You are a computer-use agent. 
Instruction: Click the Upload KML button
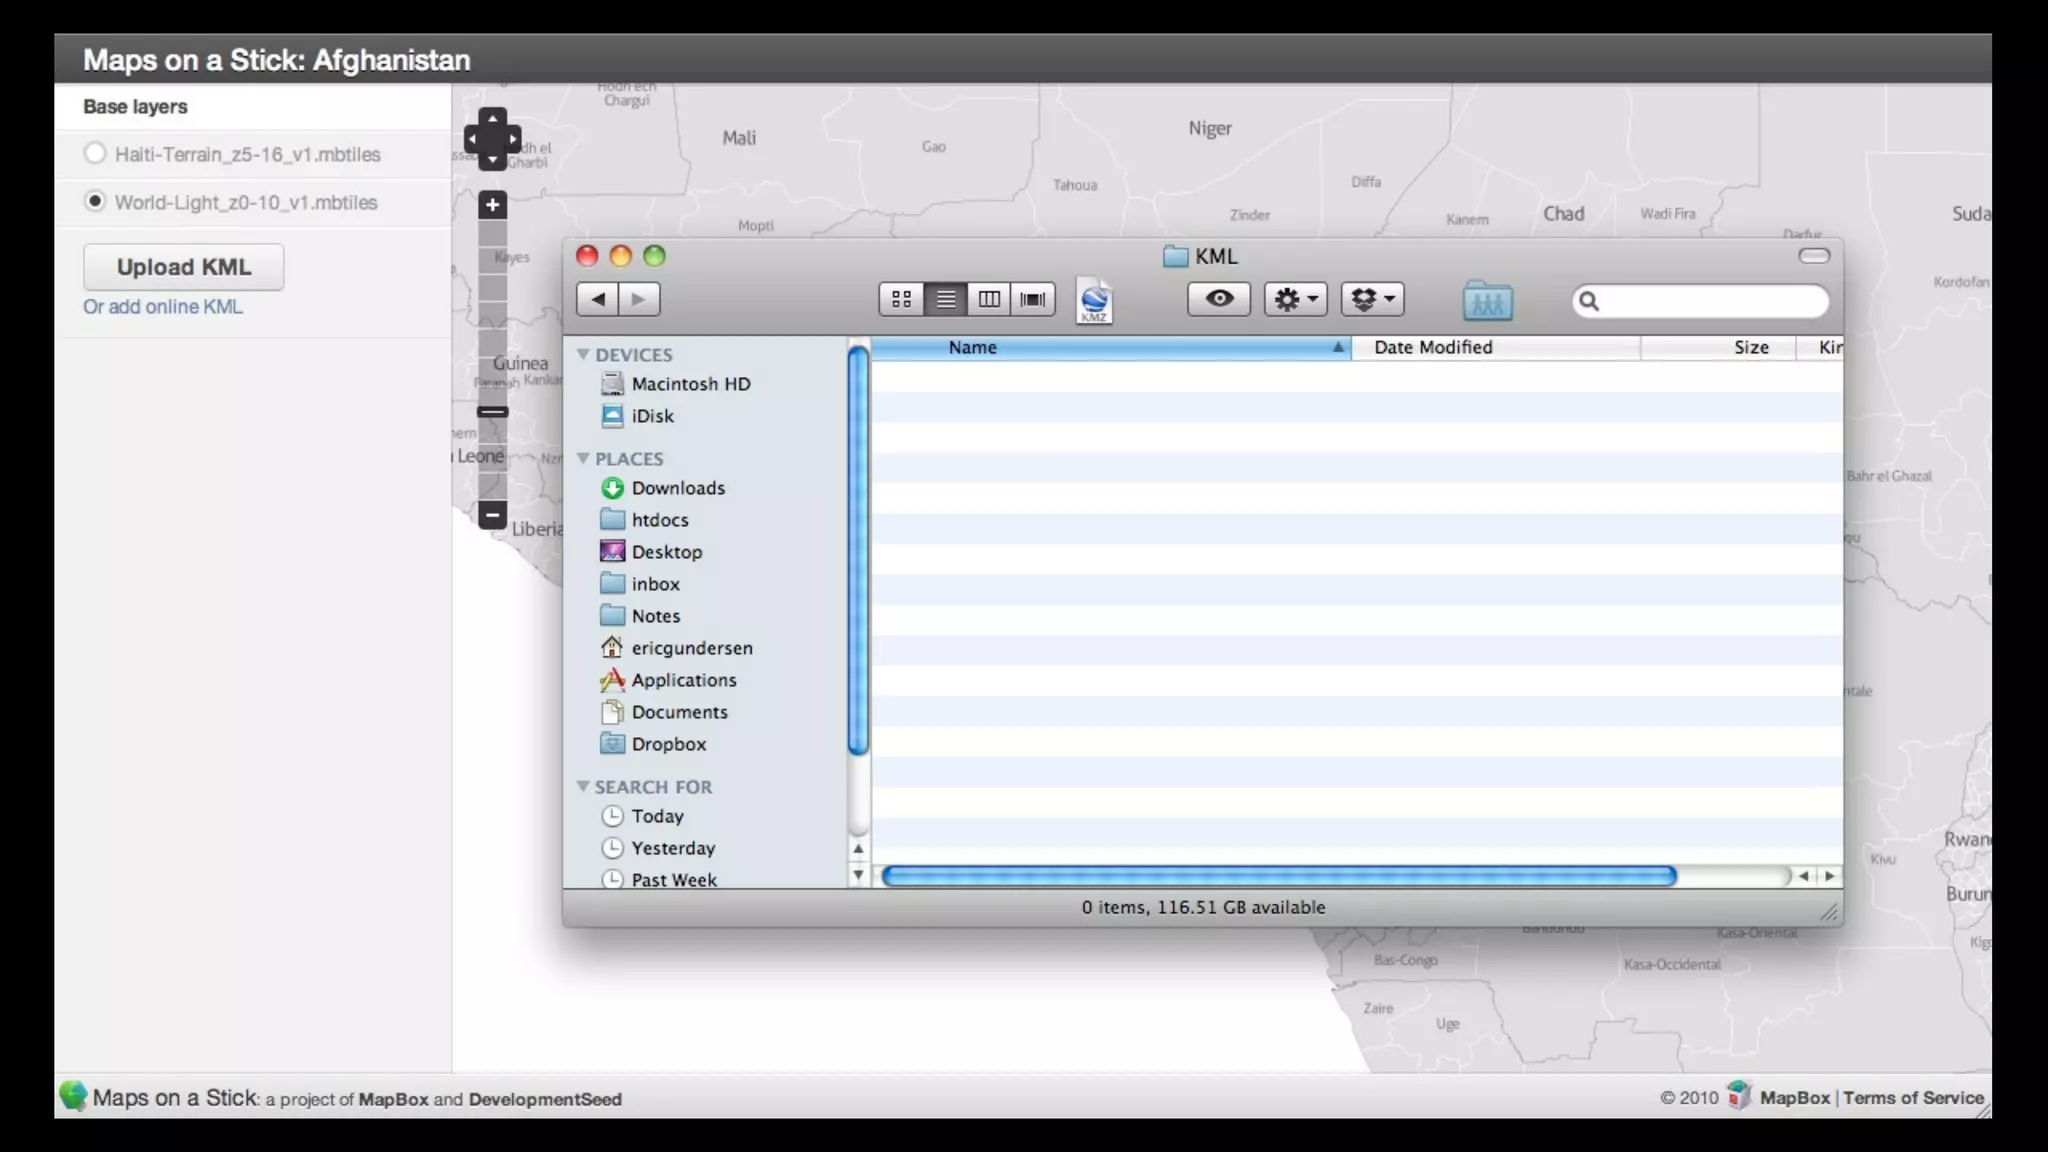coord(184,267)
